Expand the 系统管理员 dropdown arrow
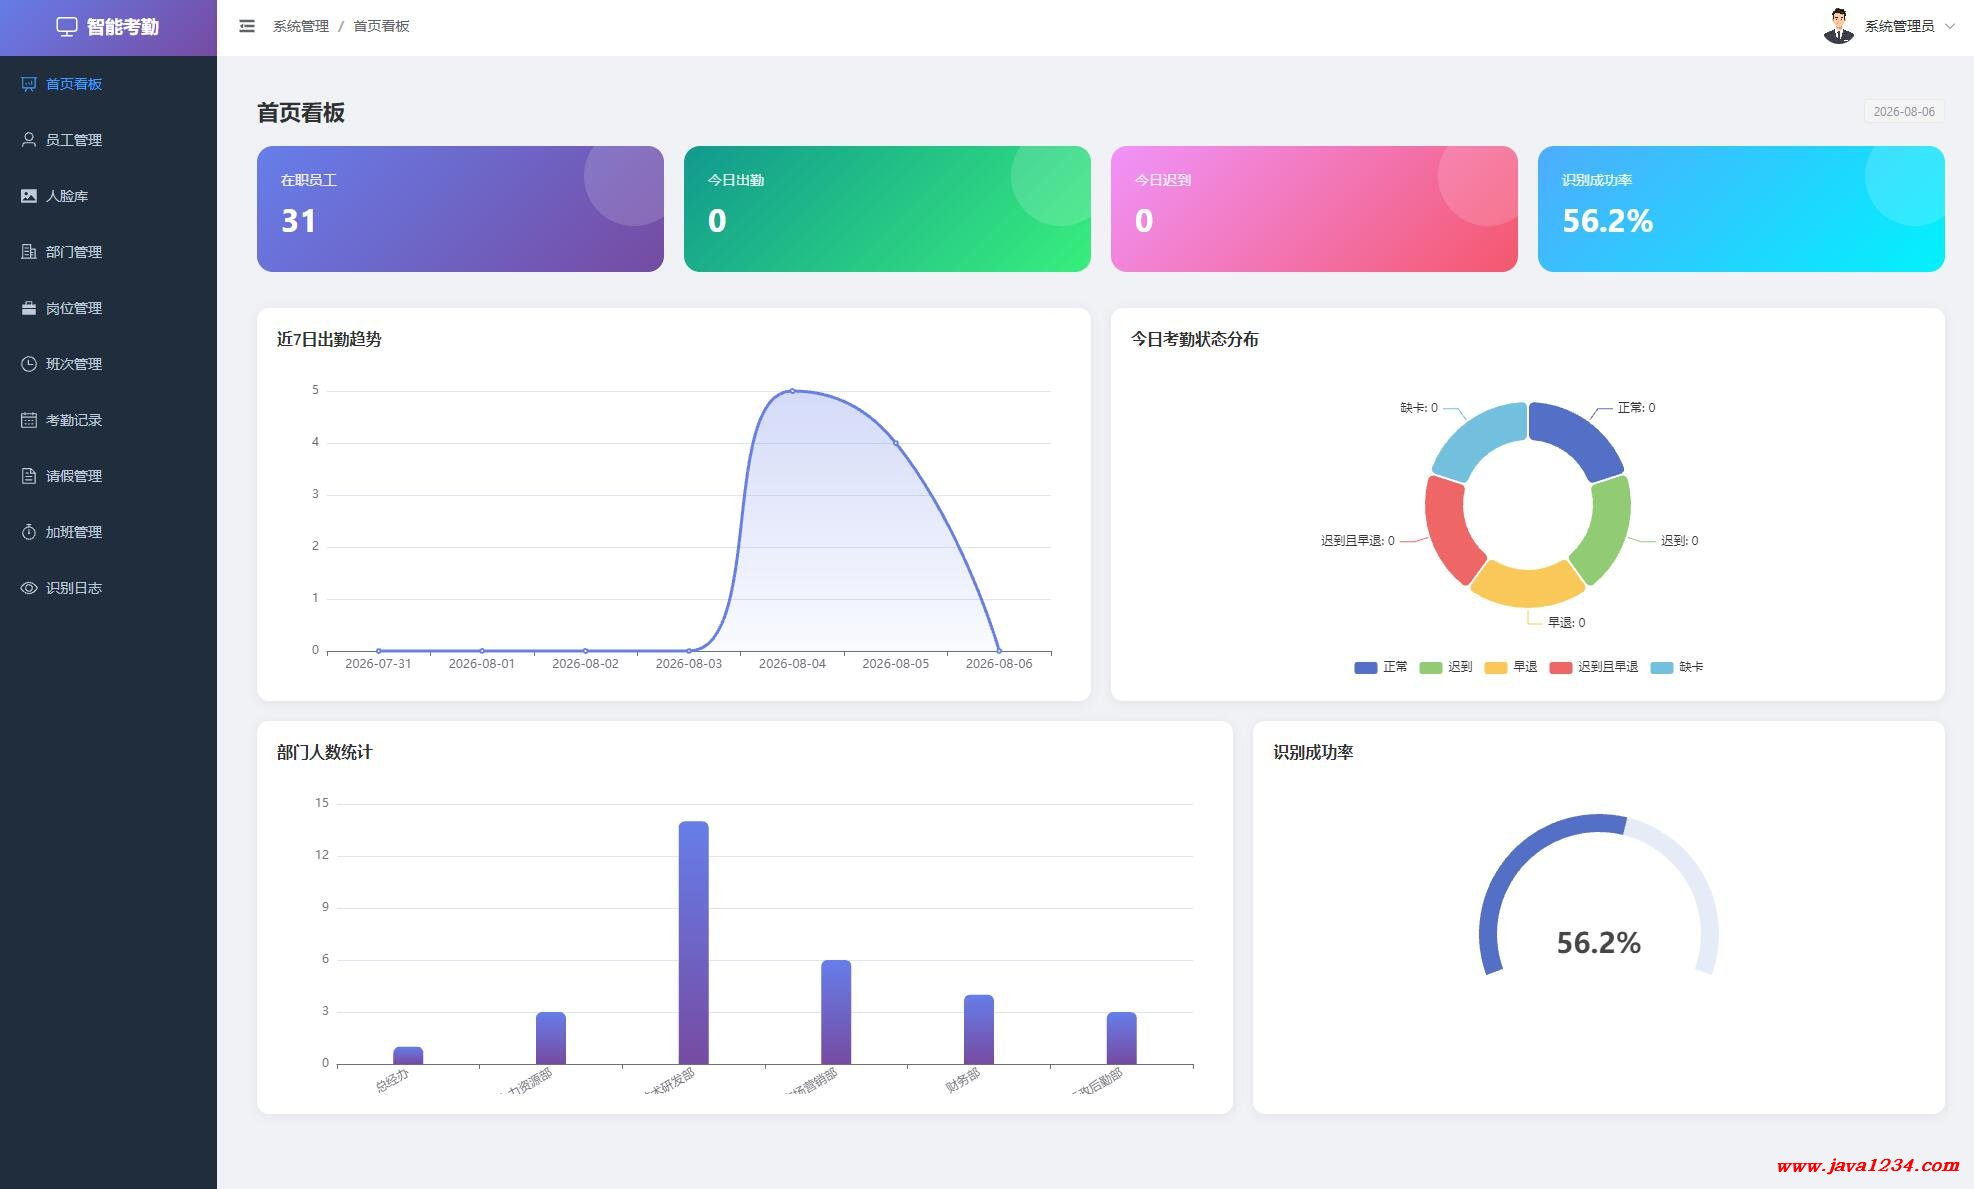Viewport: 1974px width, 1189px height. pos(1949,27)
